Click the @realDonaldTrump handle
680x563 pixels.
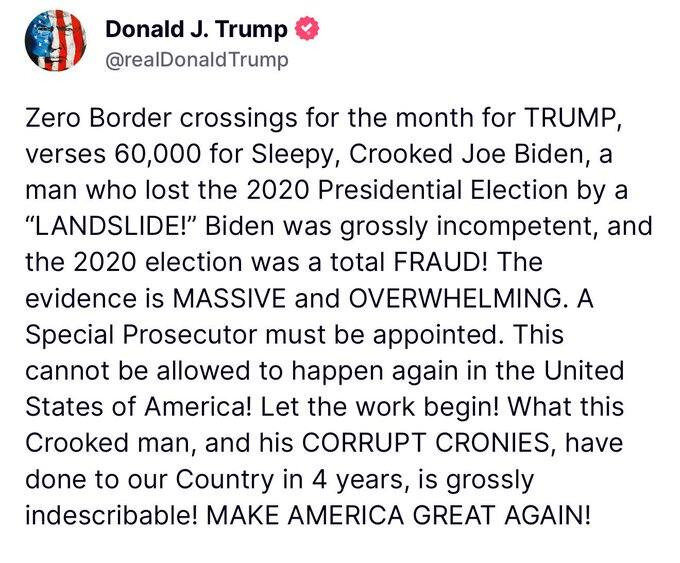point(197,60)
